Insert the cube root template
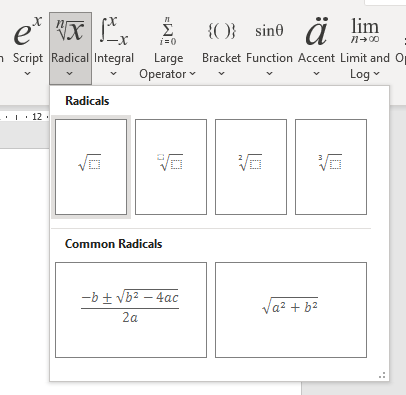This screenshot has height=395, width=406. 331,167
